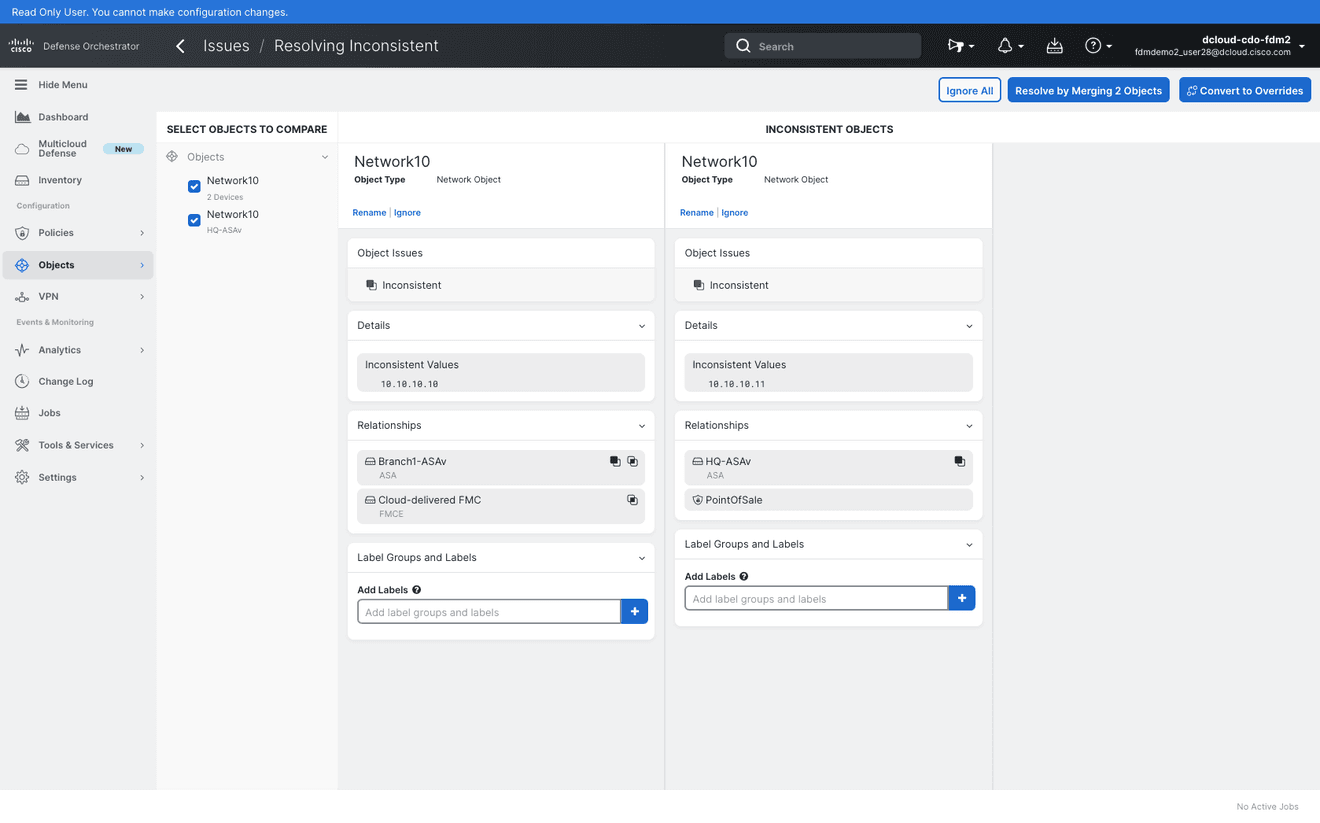Click the search magnifier icon
Image resolution: width=1320 pixels, height=823 pixels.
[x=743, y=46]
